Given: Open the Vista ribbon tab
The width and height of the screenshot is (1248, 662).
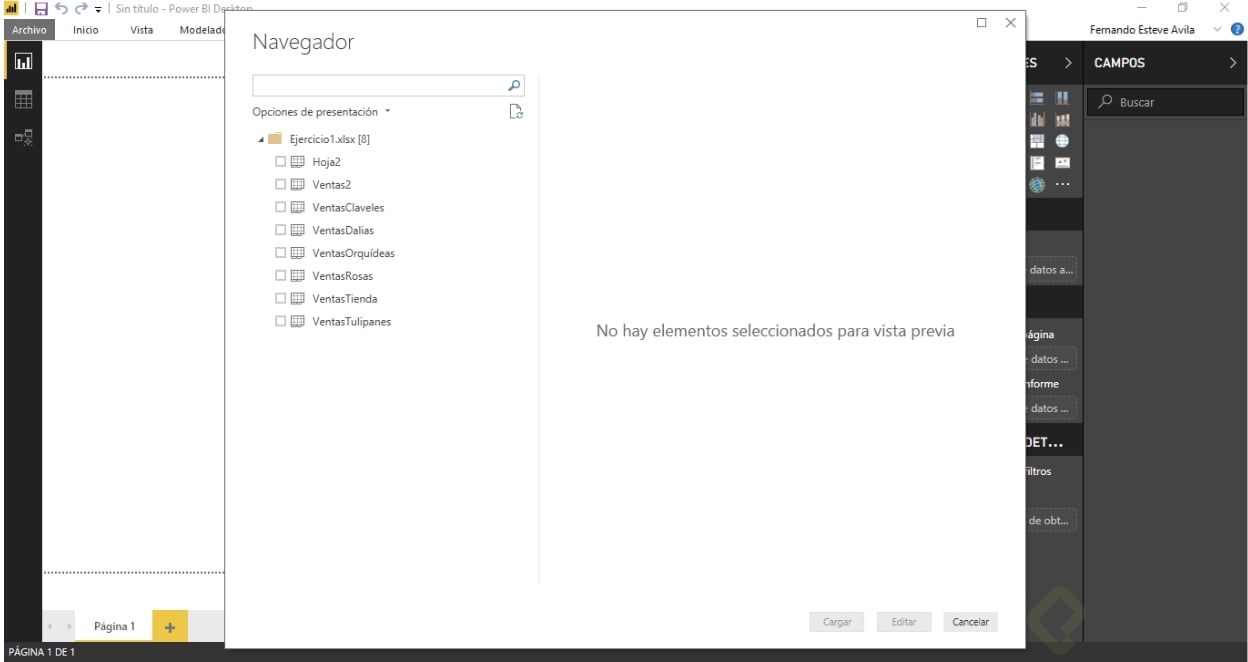Looking at the screenshot, I should [x=142, y=30].
